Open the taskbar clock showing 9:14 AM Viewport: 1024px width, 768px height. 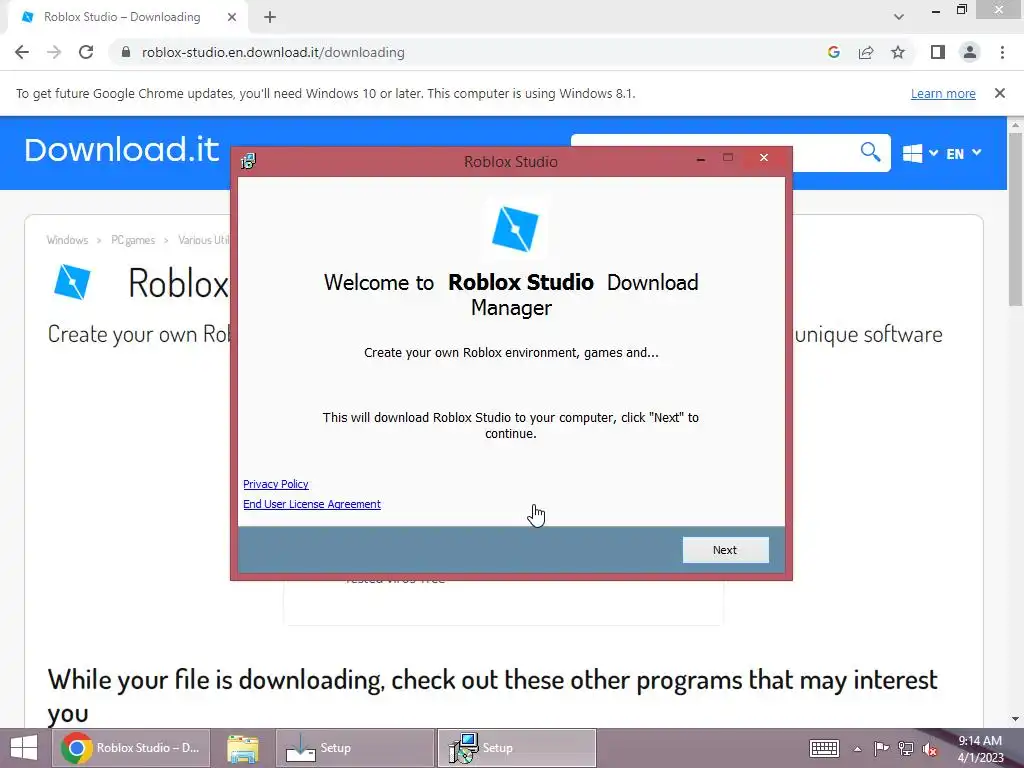980,749
